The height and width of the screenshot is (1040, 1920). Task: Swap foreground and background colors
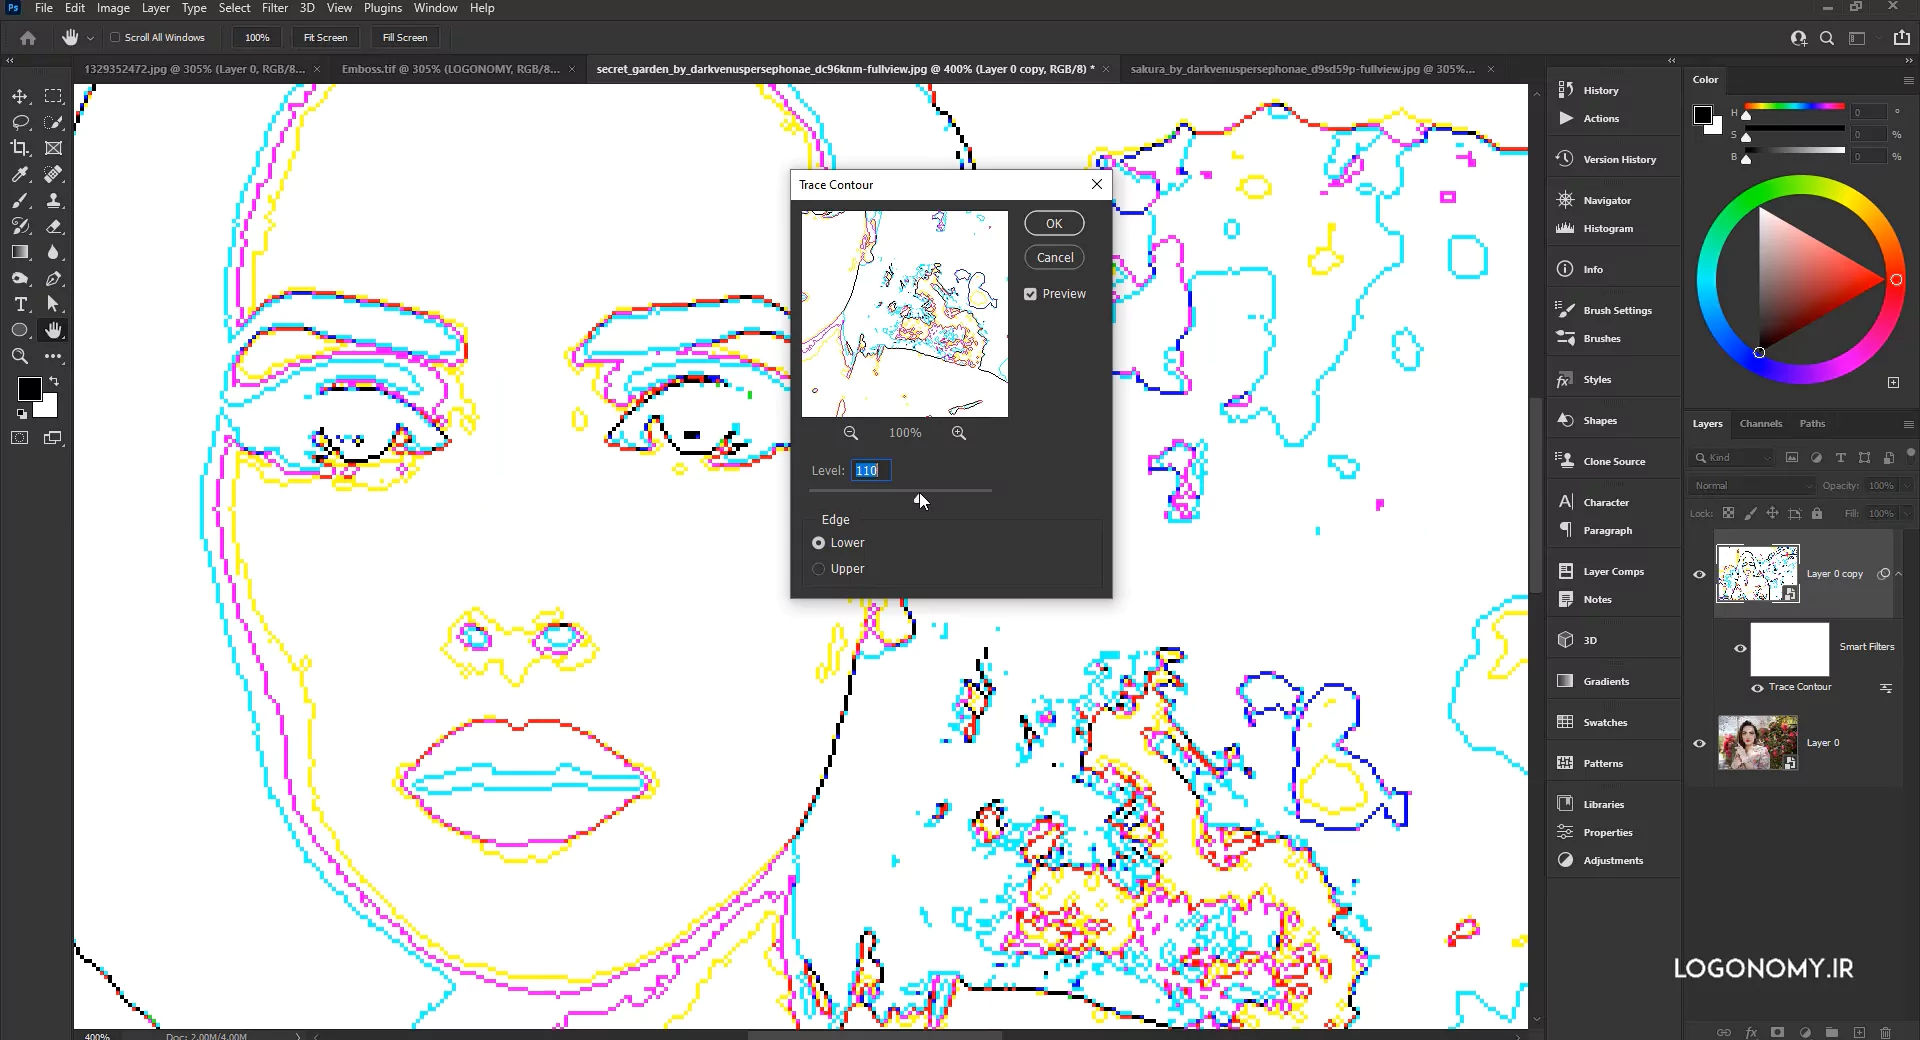tap(55, 381)
